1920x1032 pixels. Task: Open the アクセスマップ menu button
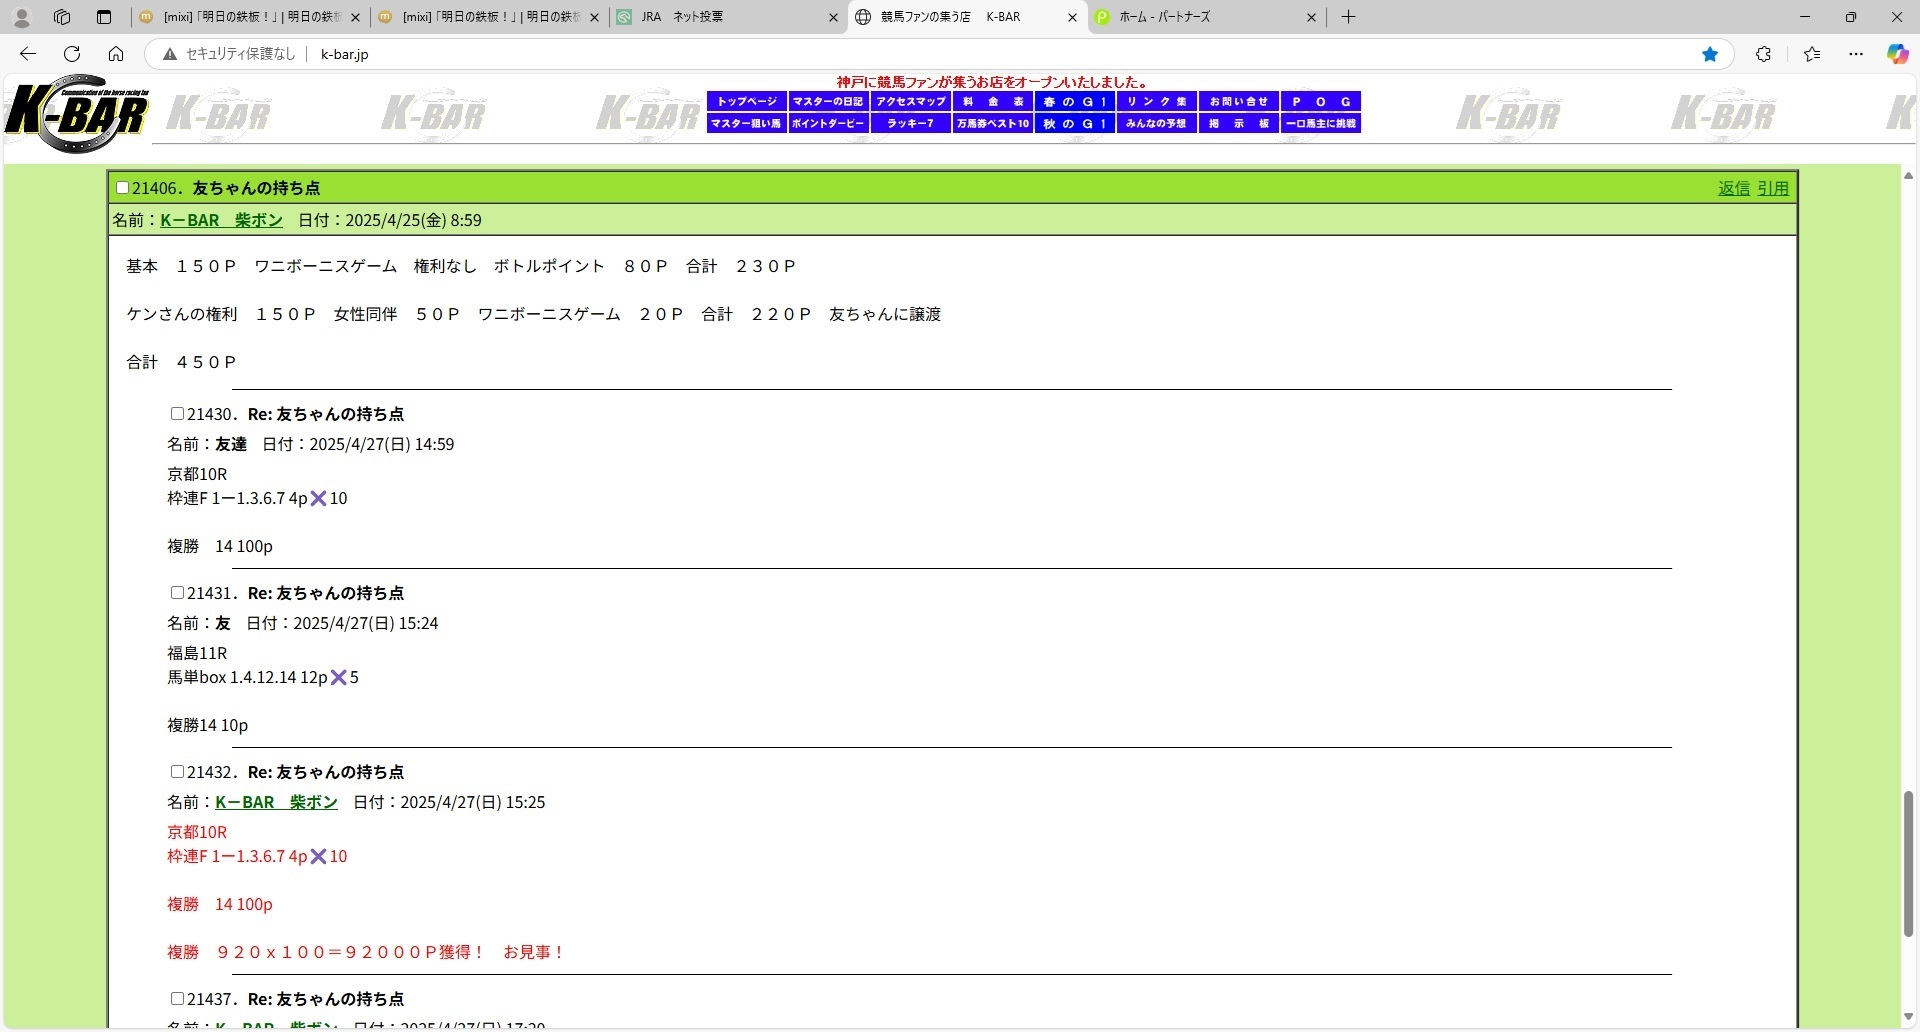[910, 102]
